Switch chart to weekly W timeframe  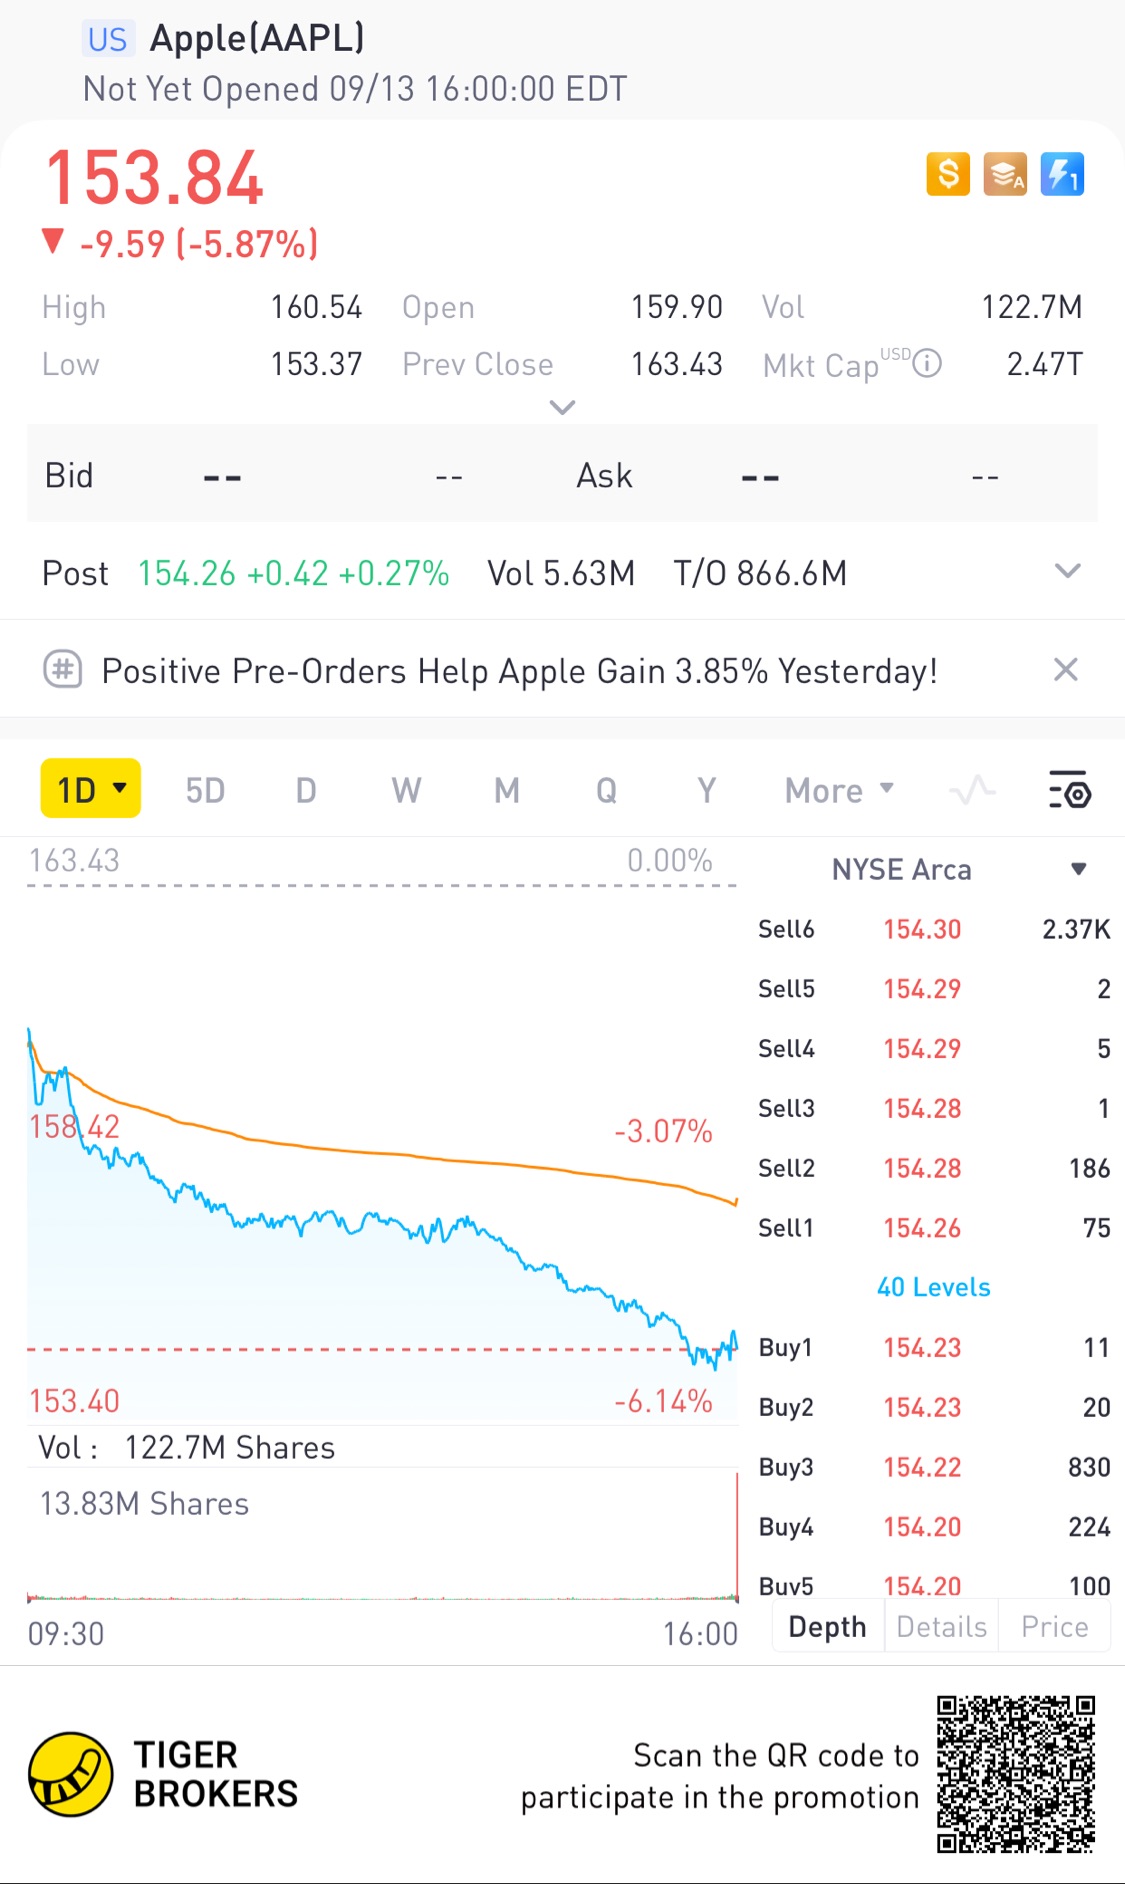[x=406, y=791]
